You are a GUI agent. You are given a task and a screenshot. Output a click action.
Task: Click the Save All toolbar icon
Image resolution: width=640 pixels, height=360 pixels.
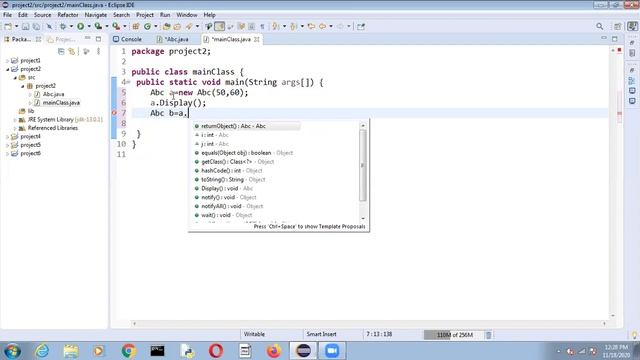tap(36, 27)
